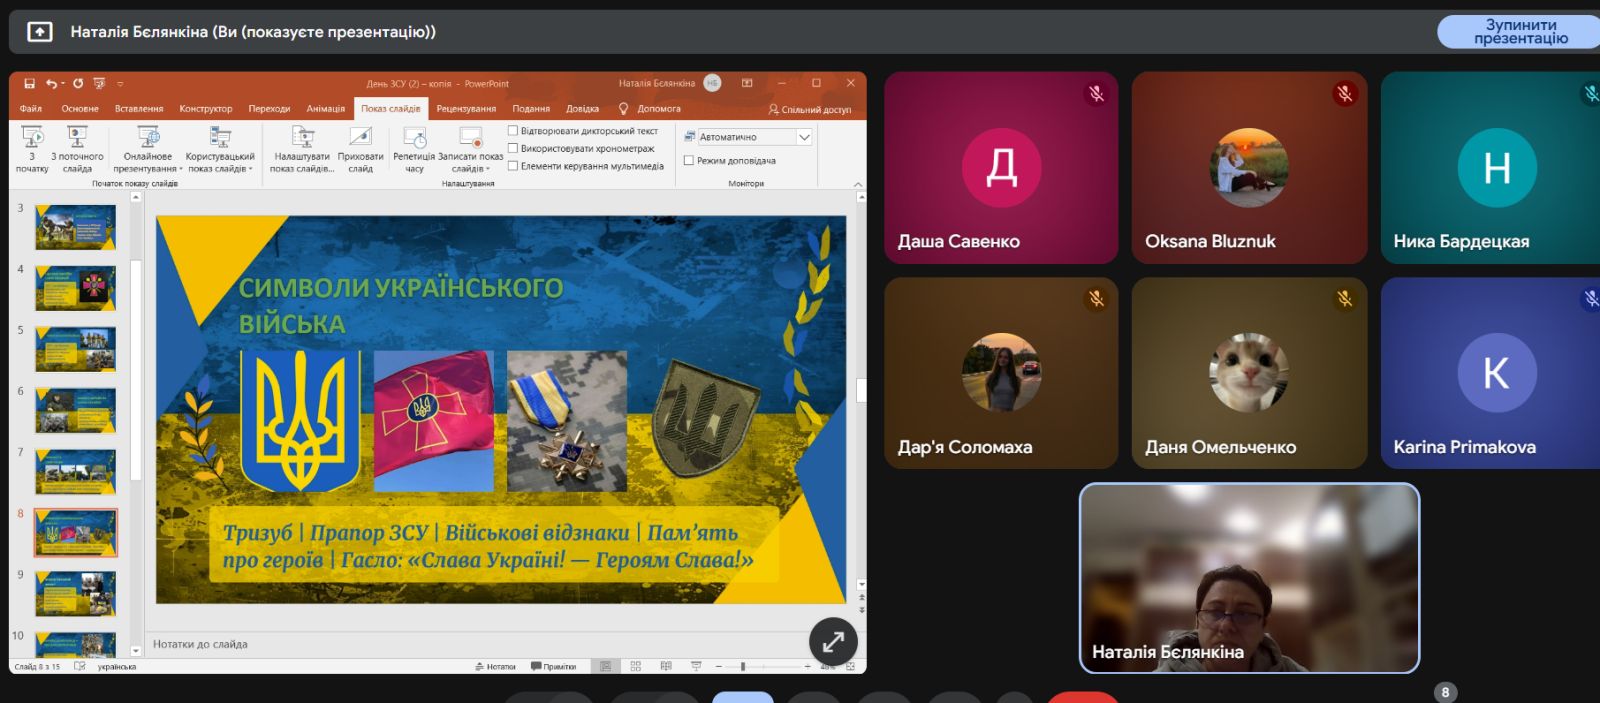Switch to Slide Sorter view in status bar
Image resolution: width=1600 pixels, height=703 pixels.
click(x=636, y=666)
